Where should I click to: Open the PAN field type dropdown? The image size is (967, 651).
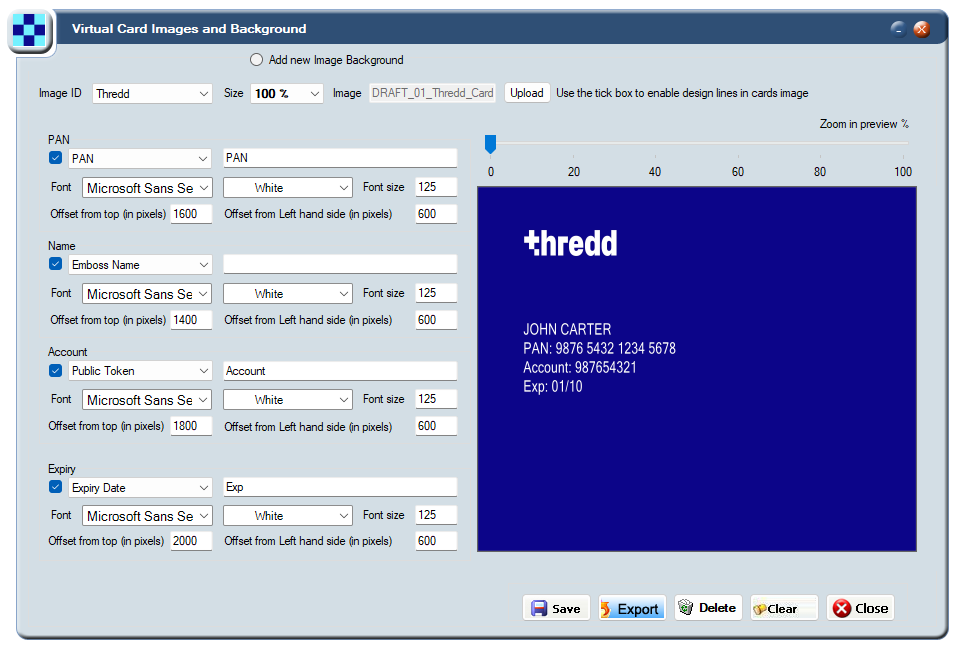(x=139, y=158)
